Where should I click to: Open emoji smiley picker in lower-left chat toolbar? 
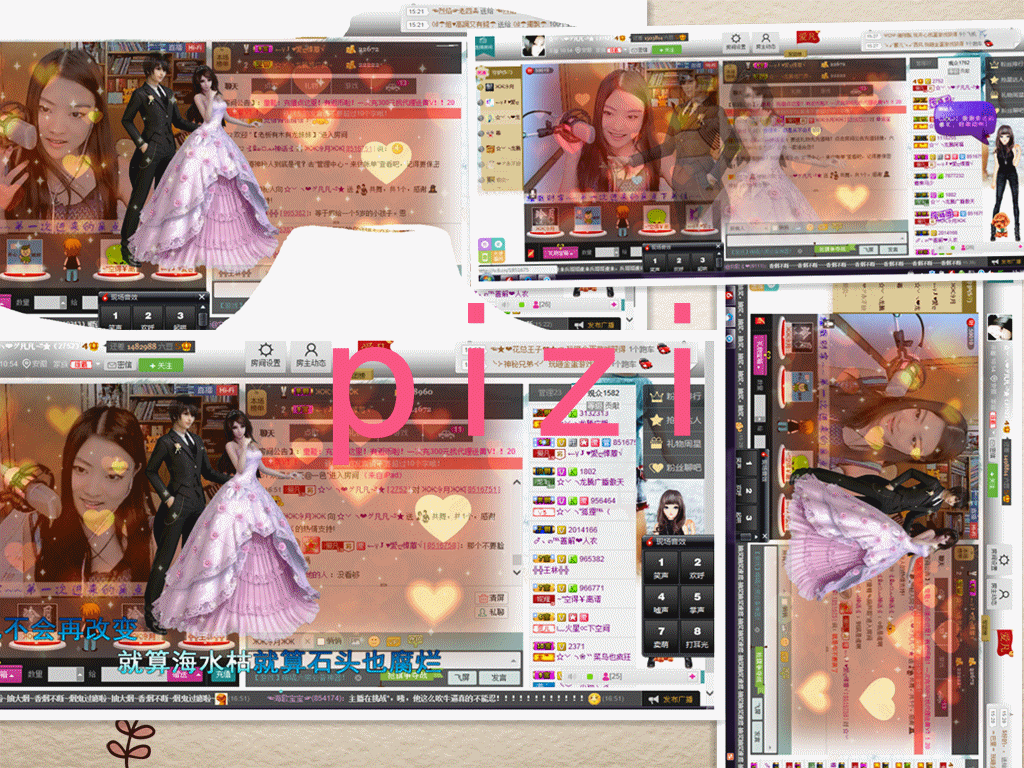[x=374, y=642]
